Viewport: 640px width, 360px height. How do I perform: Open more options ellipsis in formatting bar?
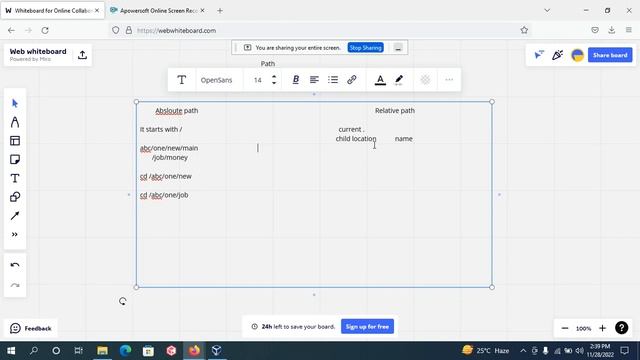click(449, 80)
